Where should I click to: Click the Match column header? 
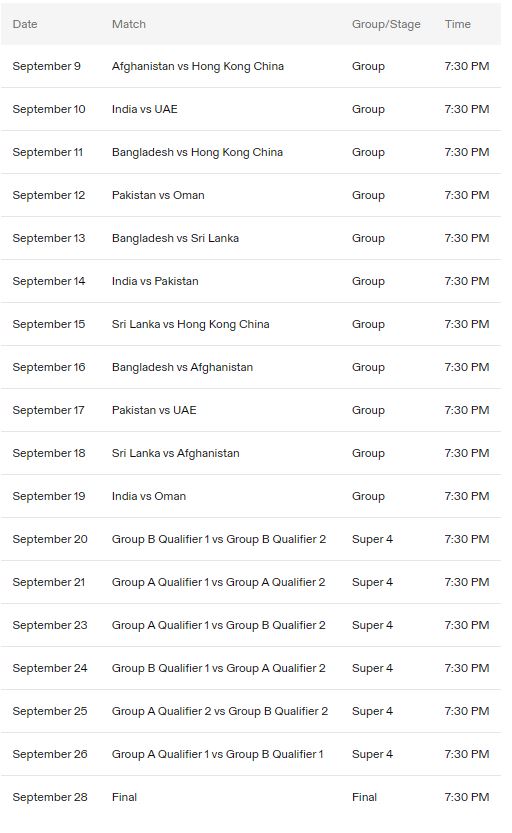(129, 24)
